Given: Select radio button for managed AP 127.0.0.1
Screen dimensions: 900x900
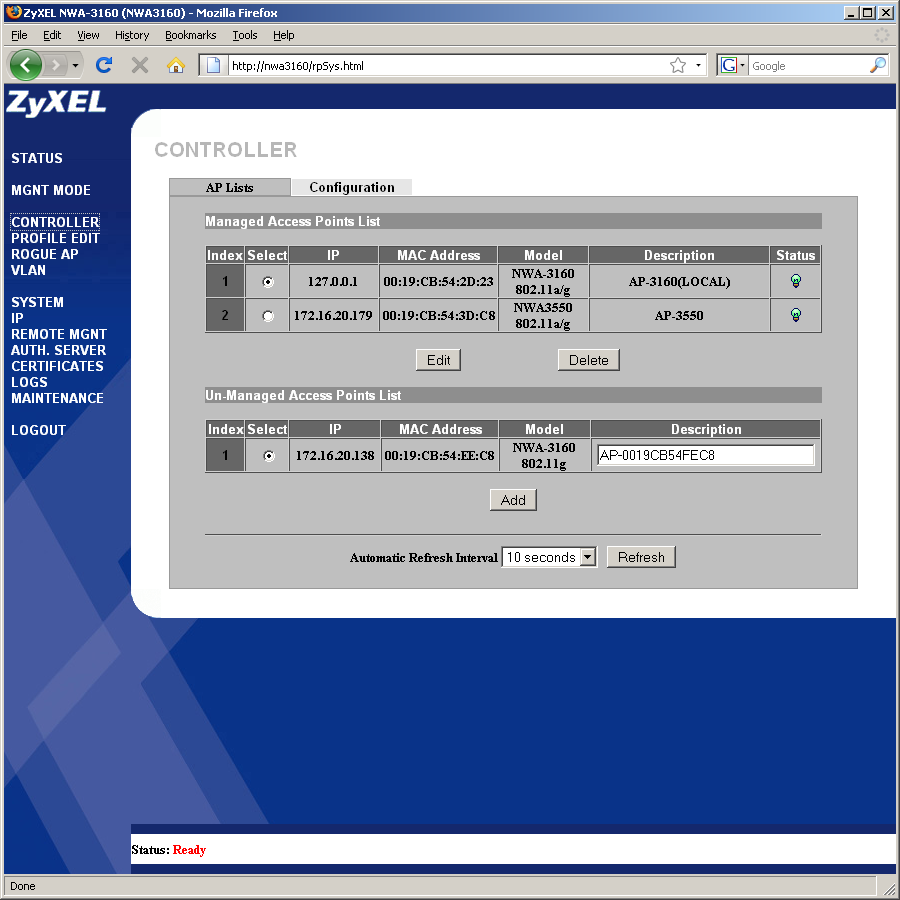Looking at the screenshot, I should pos(268,282).
